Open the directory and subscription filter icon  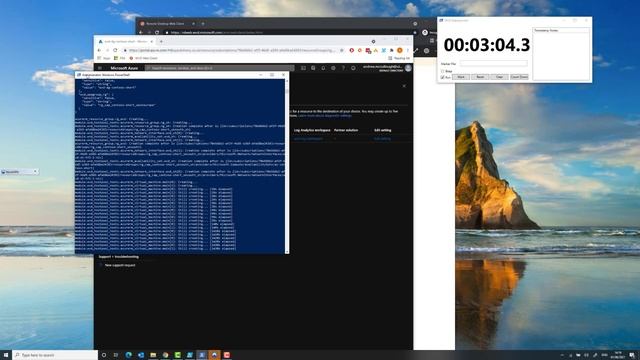pos(313,68)
